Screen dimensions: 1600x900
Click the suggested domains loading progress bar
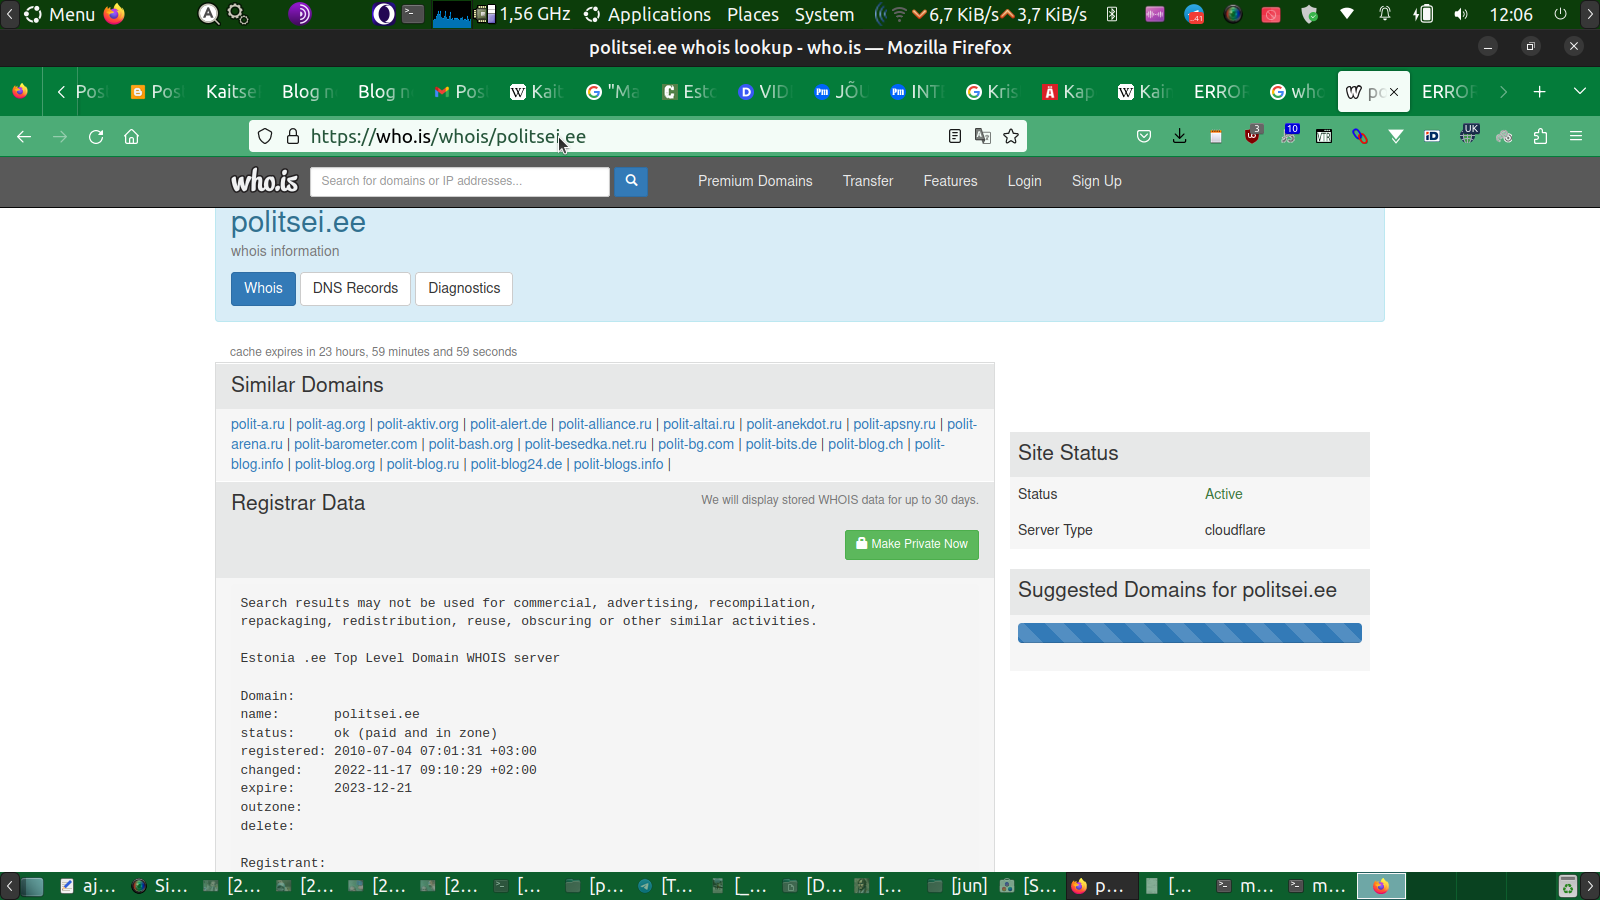point(1190,633)
